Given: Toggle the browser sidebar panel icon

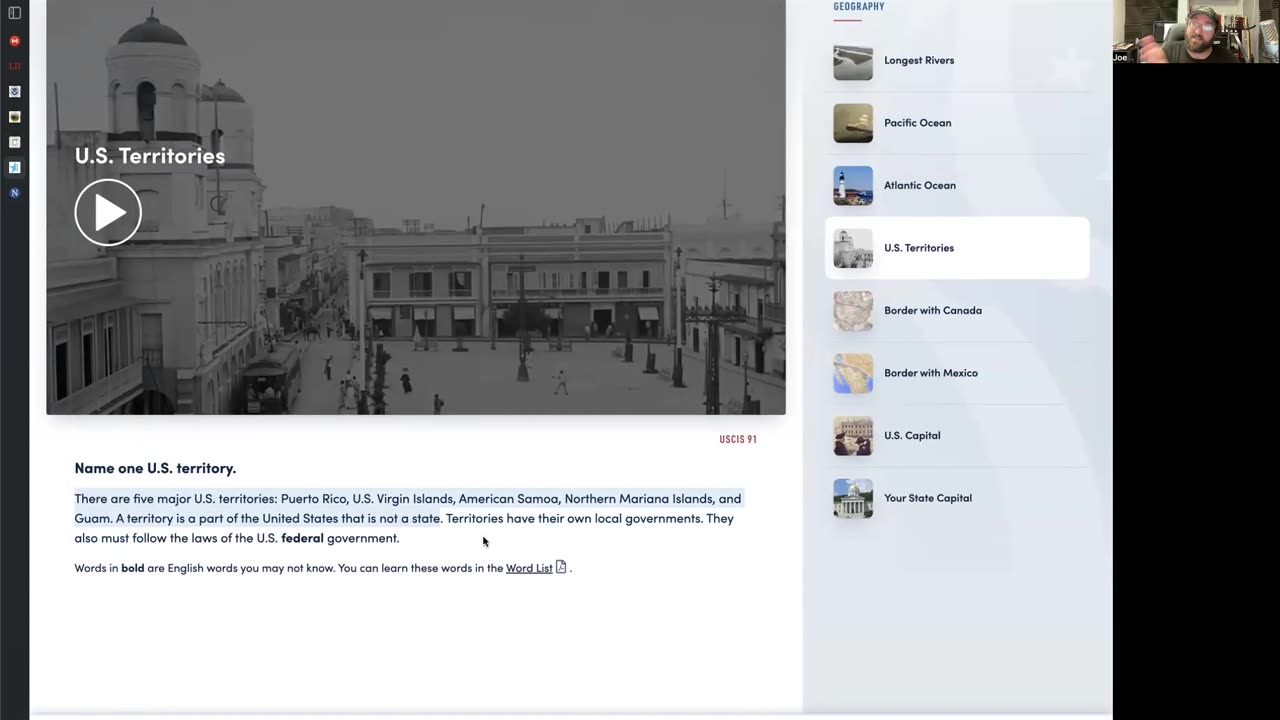Looking at the screenshot, I should point(14,13).
